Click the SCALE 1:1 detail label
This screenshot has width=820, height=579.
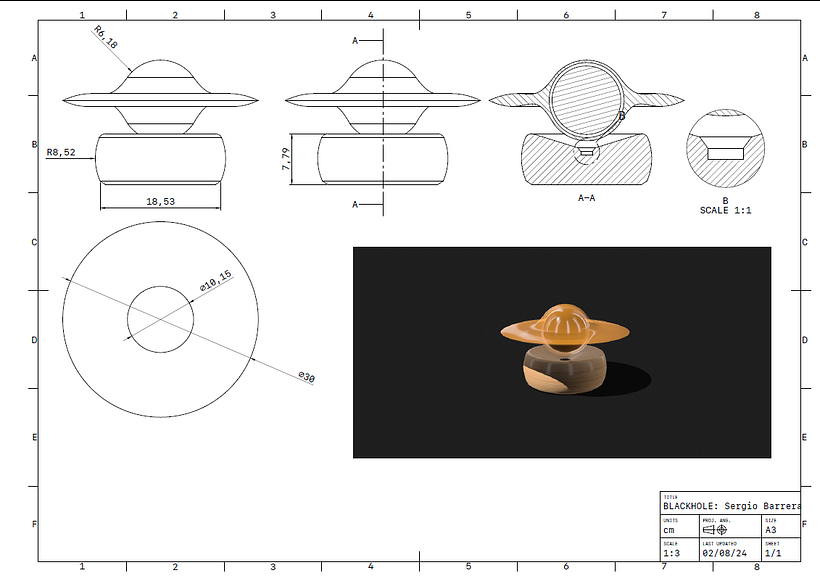coord(725,210)
